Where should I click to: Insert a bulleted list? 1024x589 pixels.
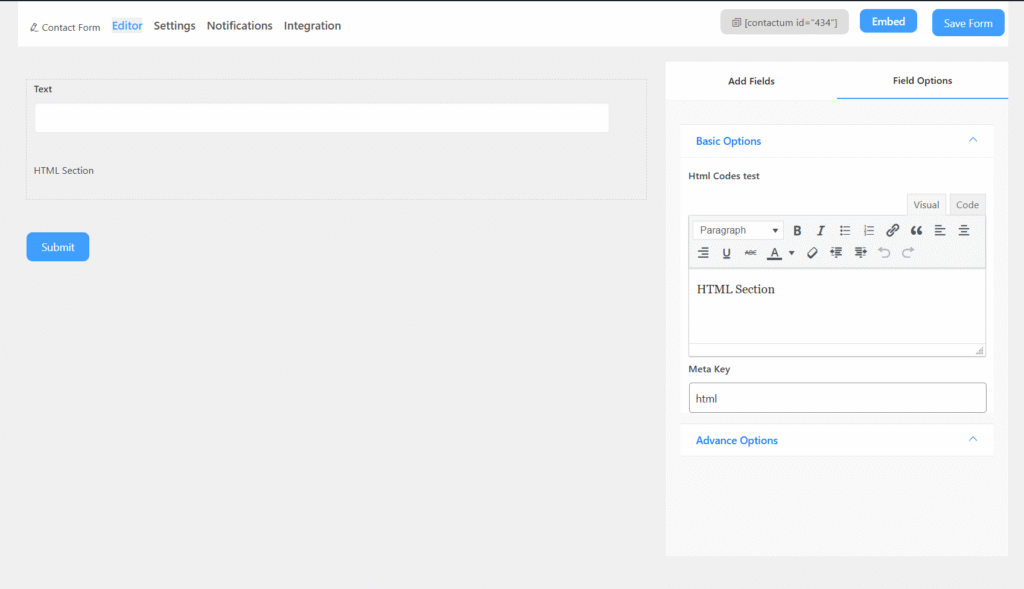point(845,231)
